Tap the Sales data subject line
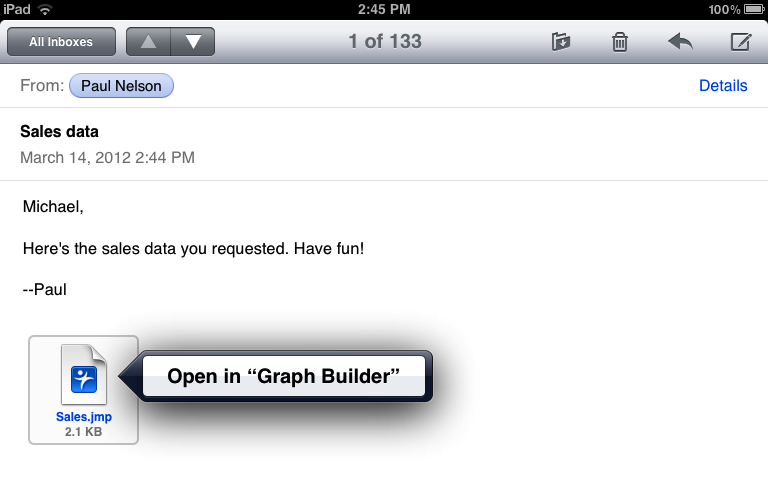This screenshot has width=768, height=487. coord(60,132)
